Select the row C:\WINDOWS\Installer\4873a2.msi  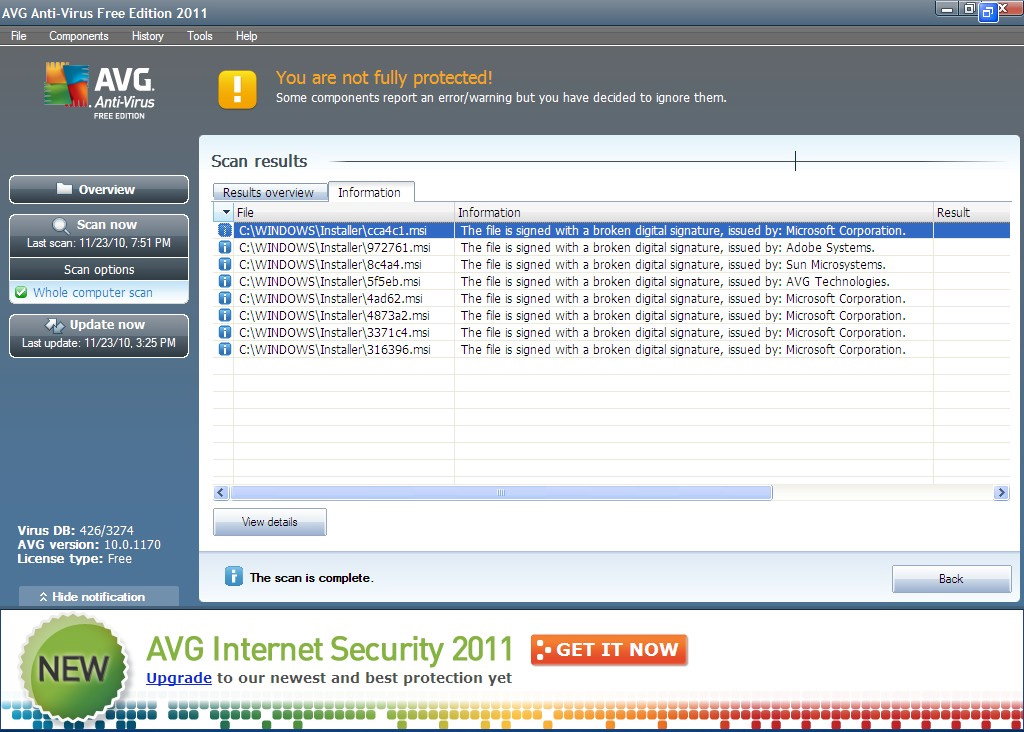[x=612, y=315]
